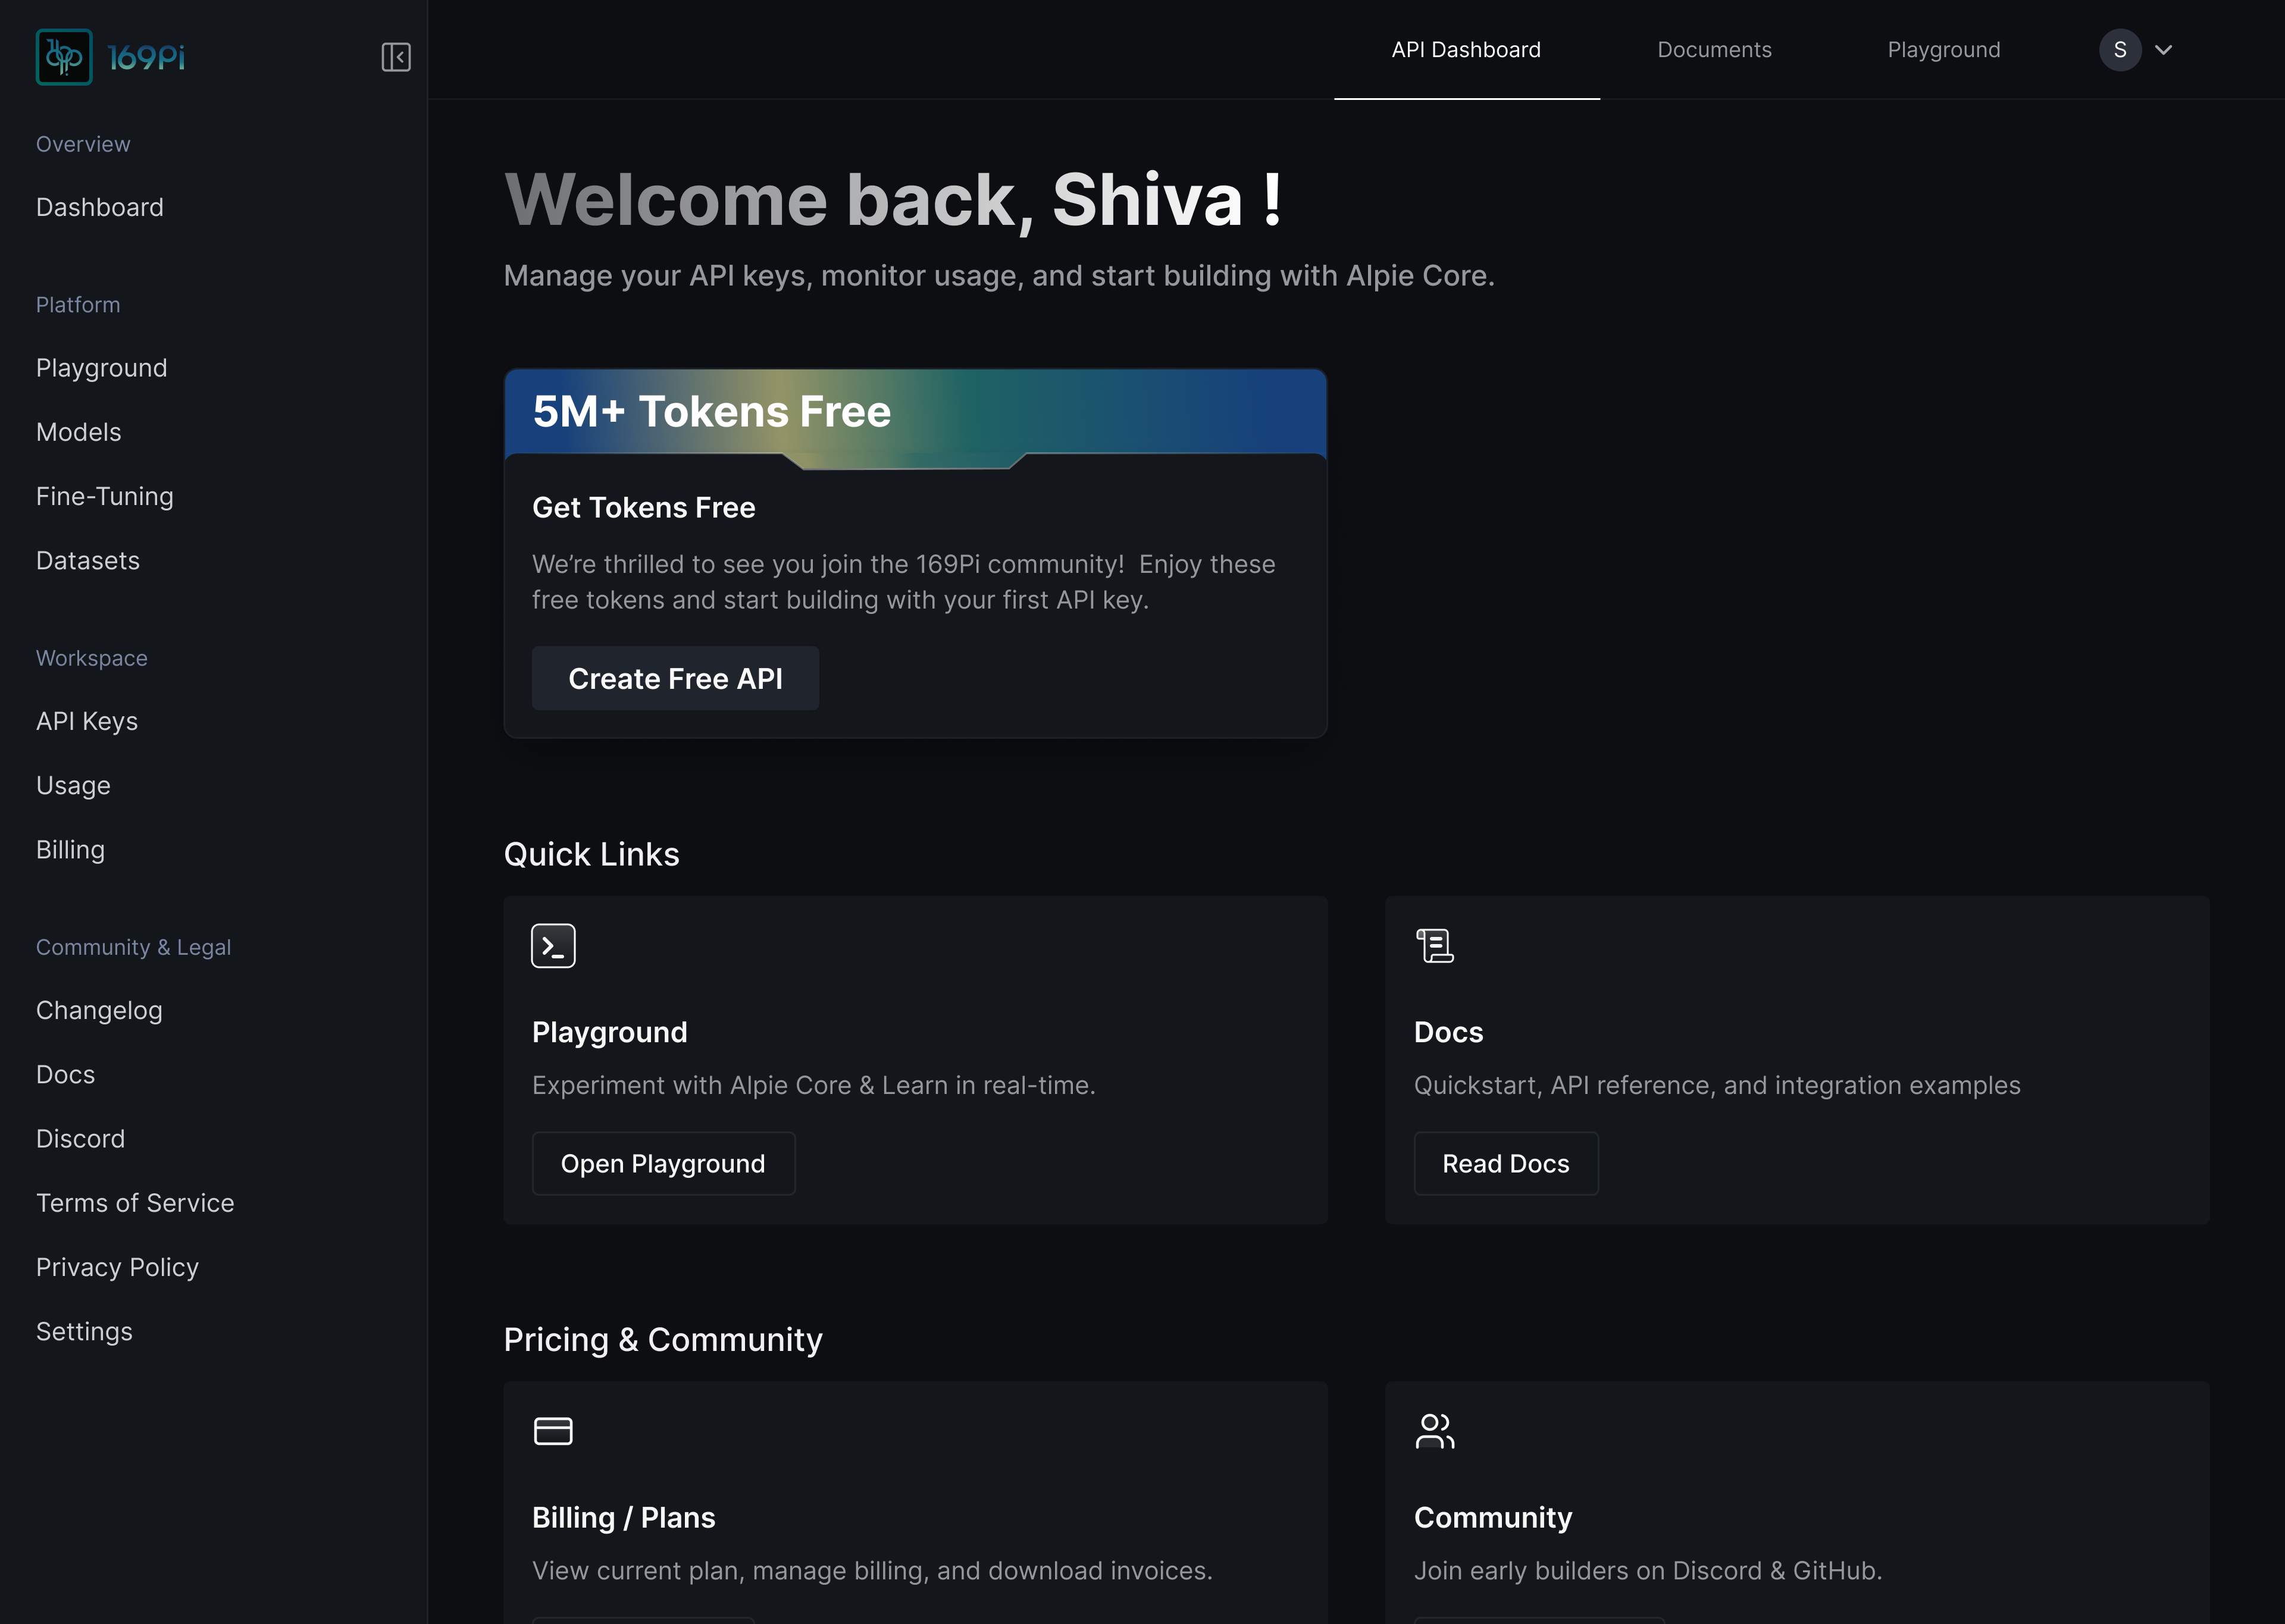Click the Create Free API button
The height and width of the screenshot is (1624, 2285).
pos(675,678)
